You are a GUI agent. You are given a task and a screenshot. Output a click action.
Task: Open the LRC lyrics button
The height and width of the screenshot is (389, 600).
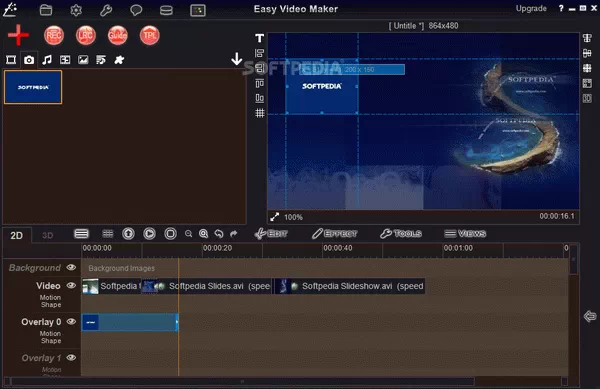85,36
